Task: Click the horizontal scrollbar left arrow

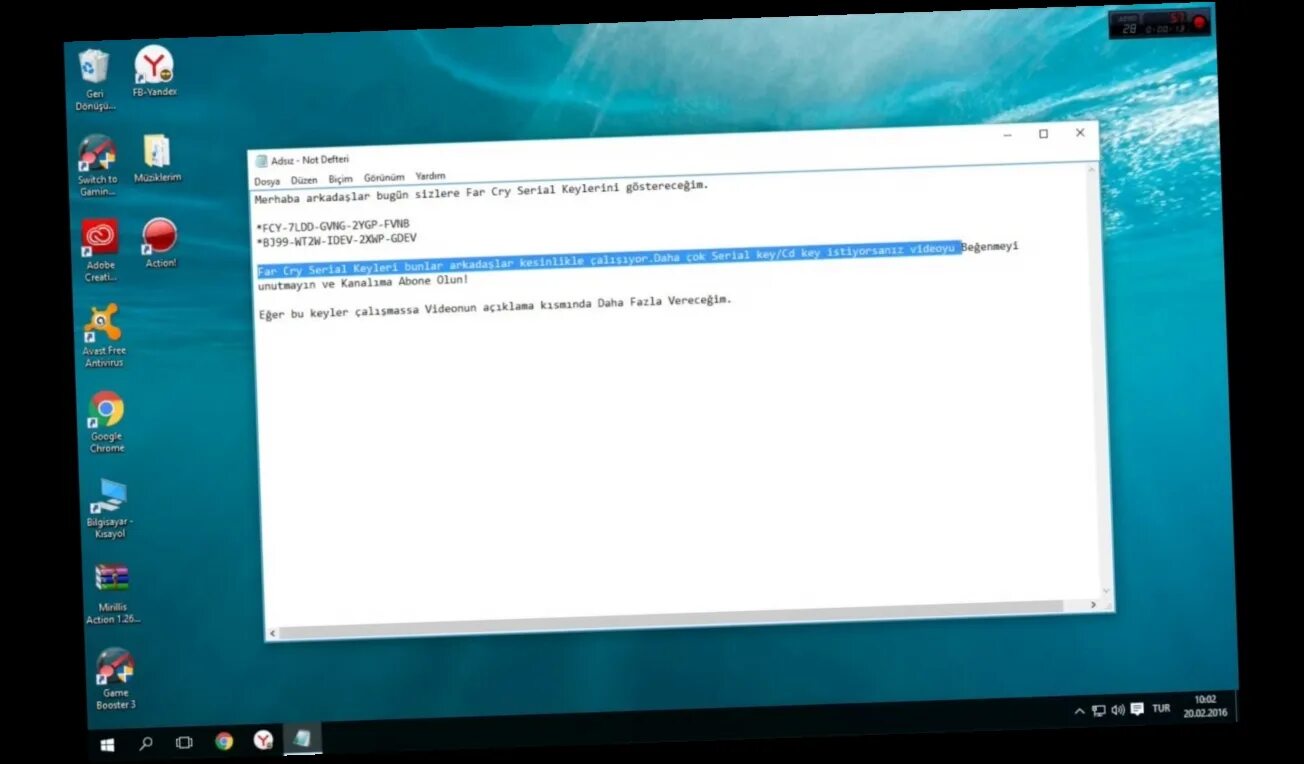Action: coord(273,633)
